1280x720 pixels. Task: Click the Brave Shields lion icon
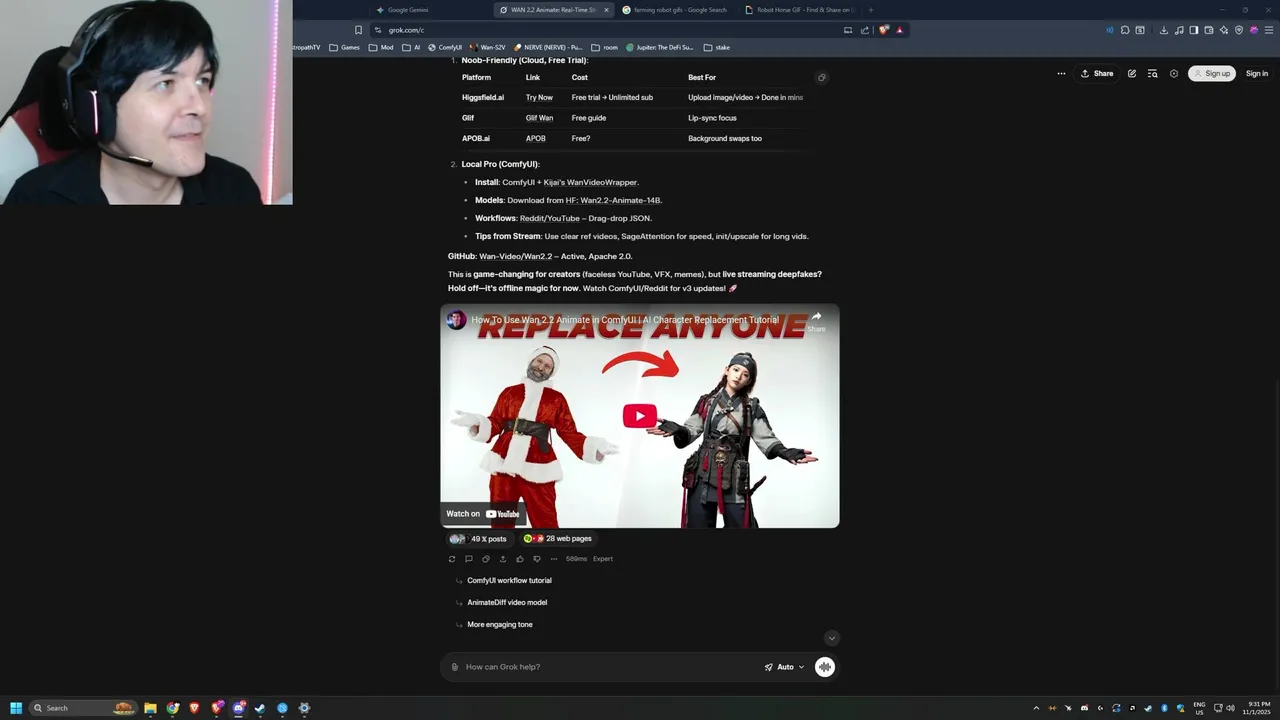(x=883, y=30)
